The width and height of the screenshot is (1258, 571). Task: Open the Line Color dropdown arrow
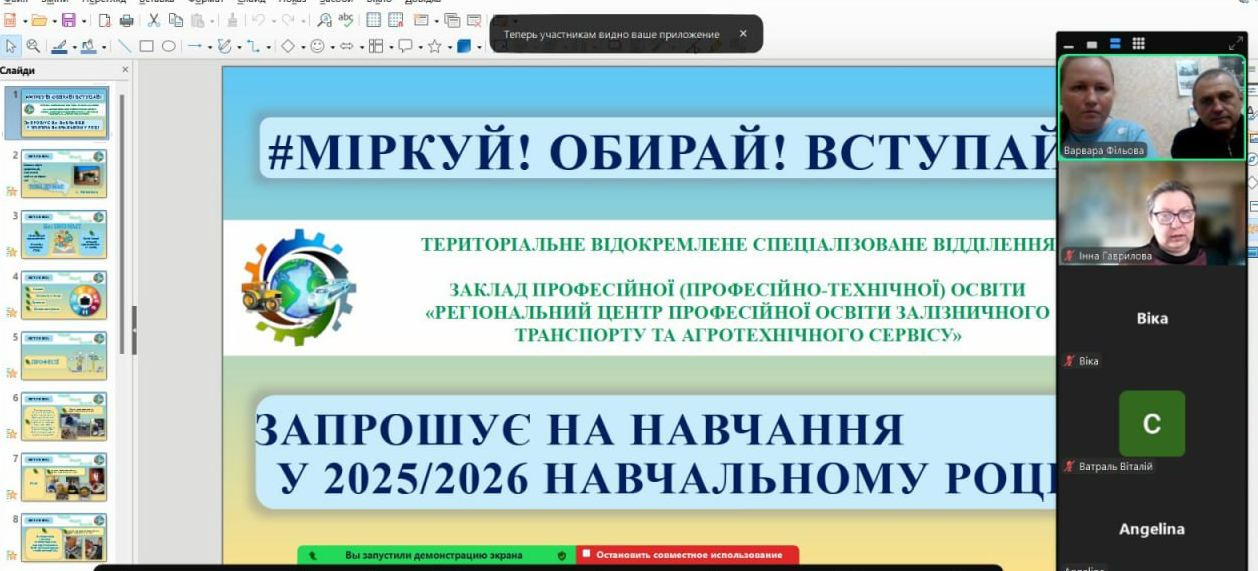click(75, 47)
